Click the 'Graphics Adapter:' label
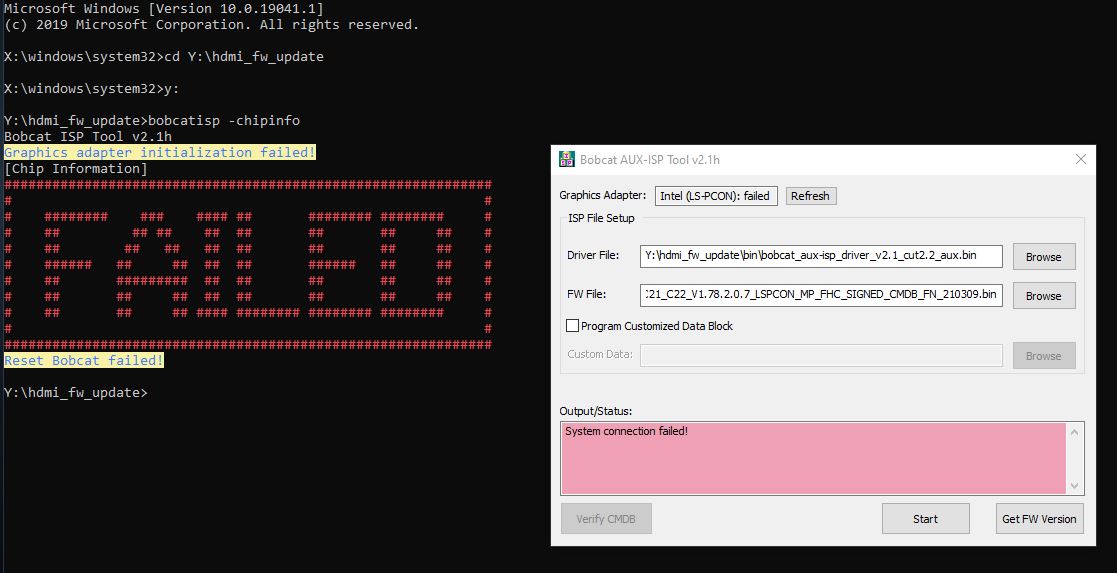Image resolution: width=1117 pixels, height=573 pixels. 603,195
